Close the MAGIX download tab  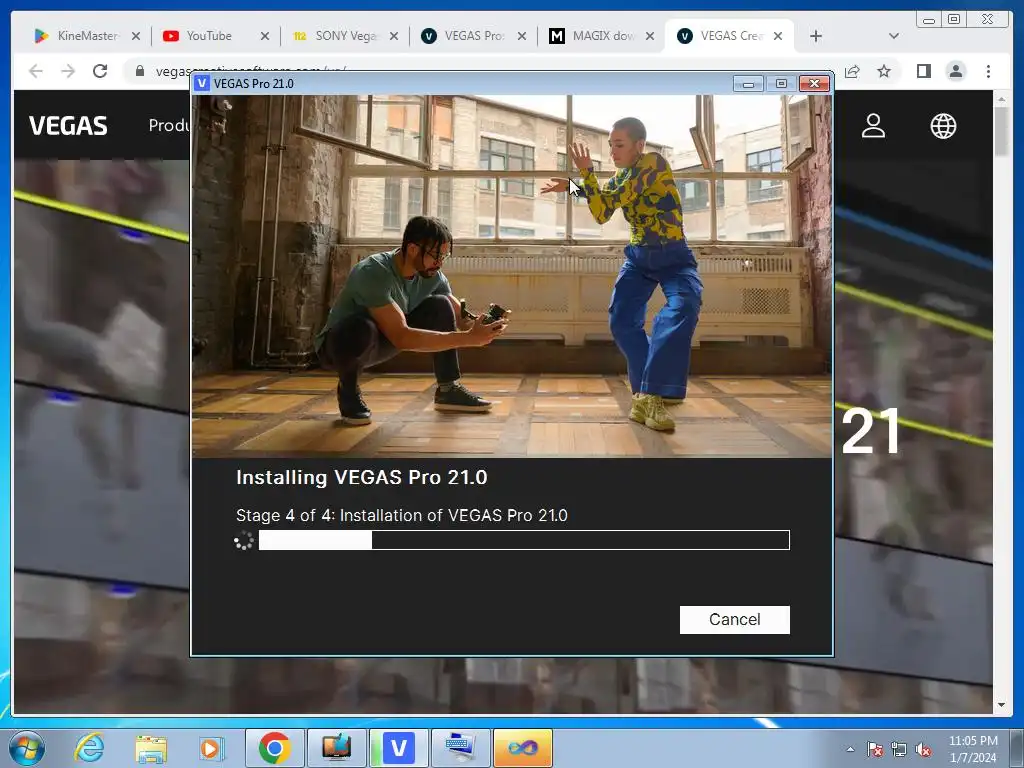coord(650,36)
